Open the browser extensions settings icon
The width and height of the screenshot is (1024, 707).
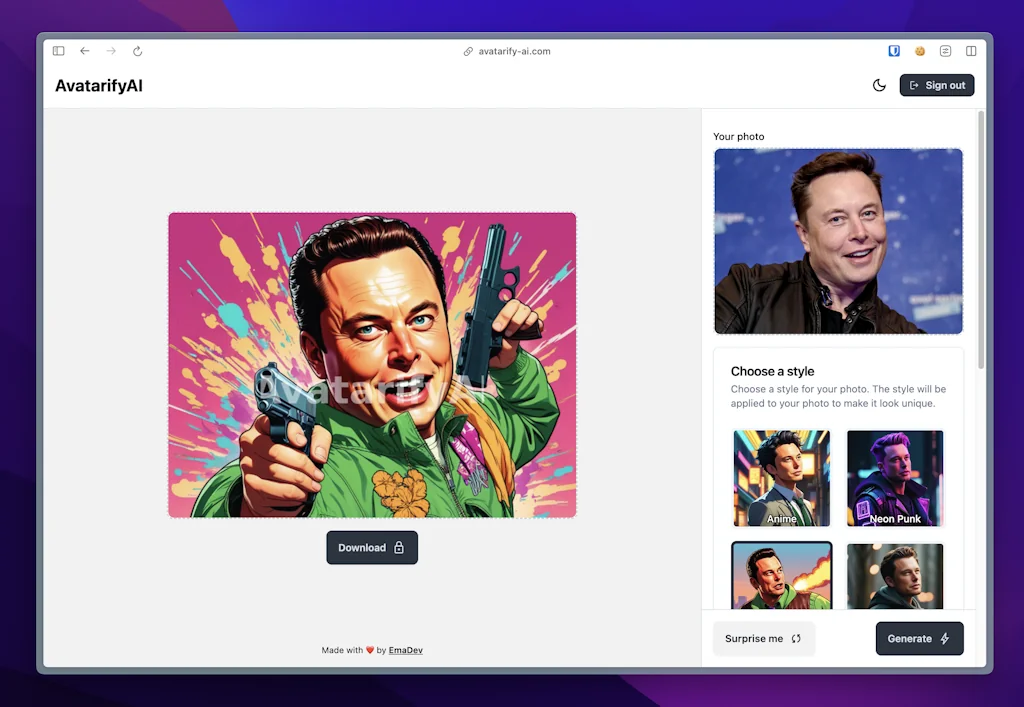coord(945,51)
